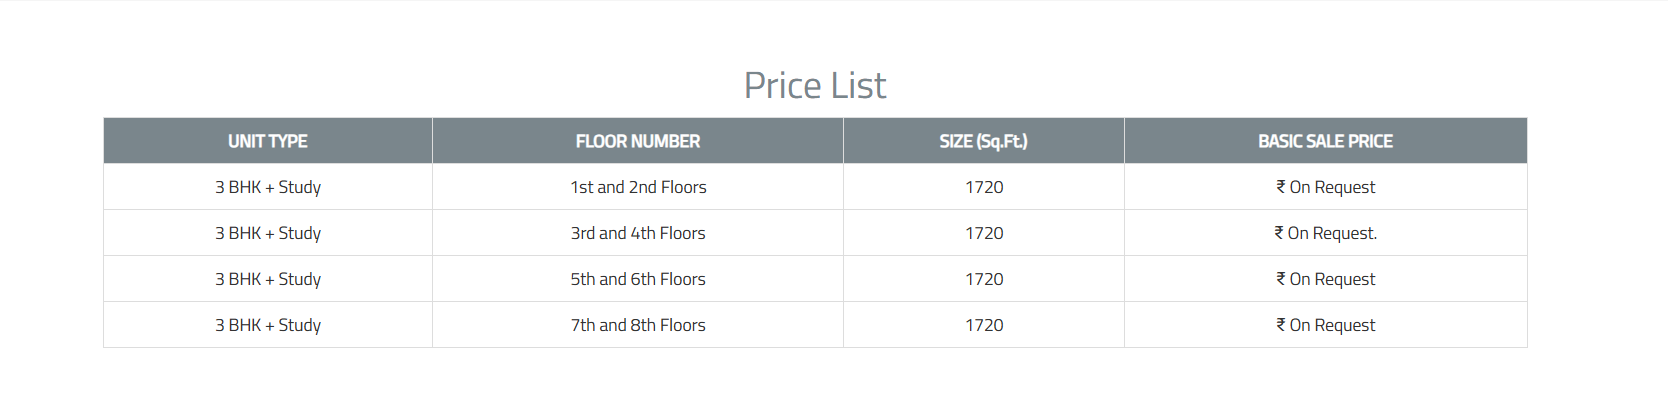Screen dimensions: 1668x400
Task: Select the 7th and 8th Floors cell
Action: pos(638,325)
